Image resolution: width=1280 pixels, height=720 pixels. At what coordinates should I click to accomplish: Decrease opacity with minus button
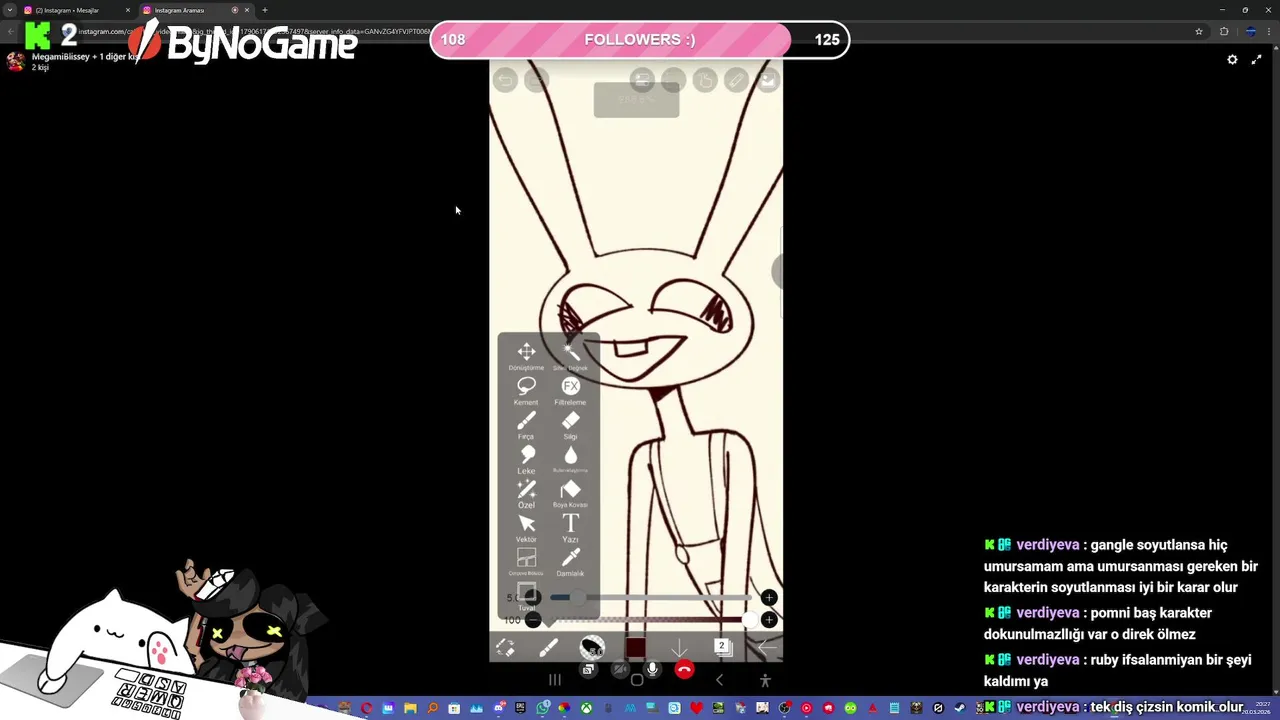pyautogui.click(x=533, y=620)
